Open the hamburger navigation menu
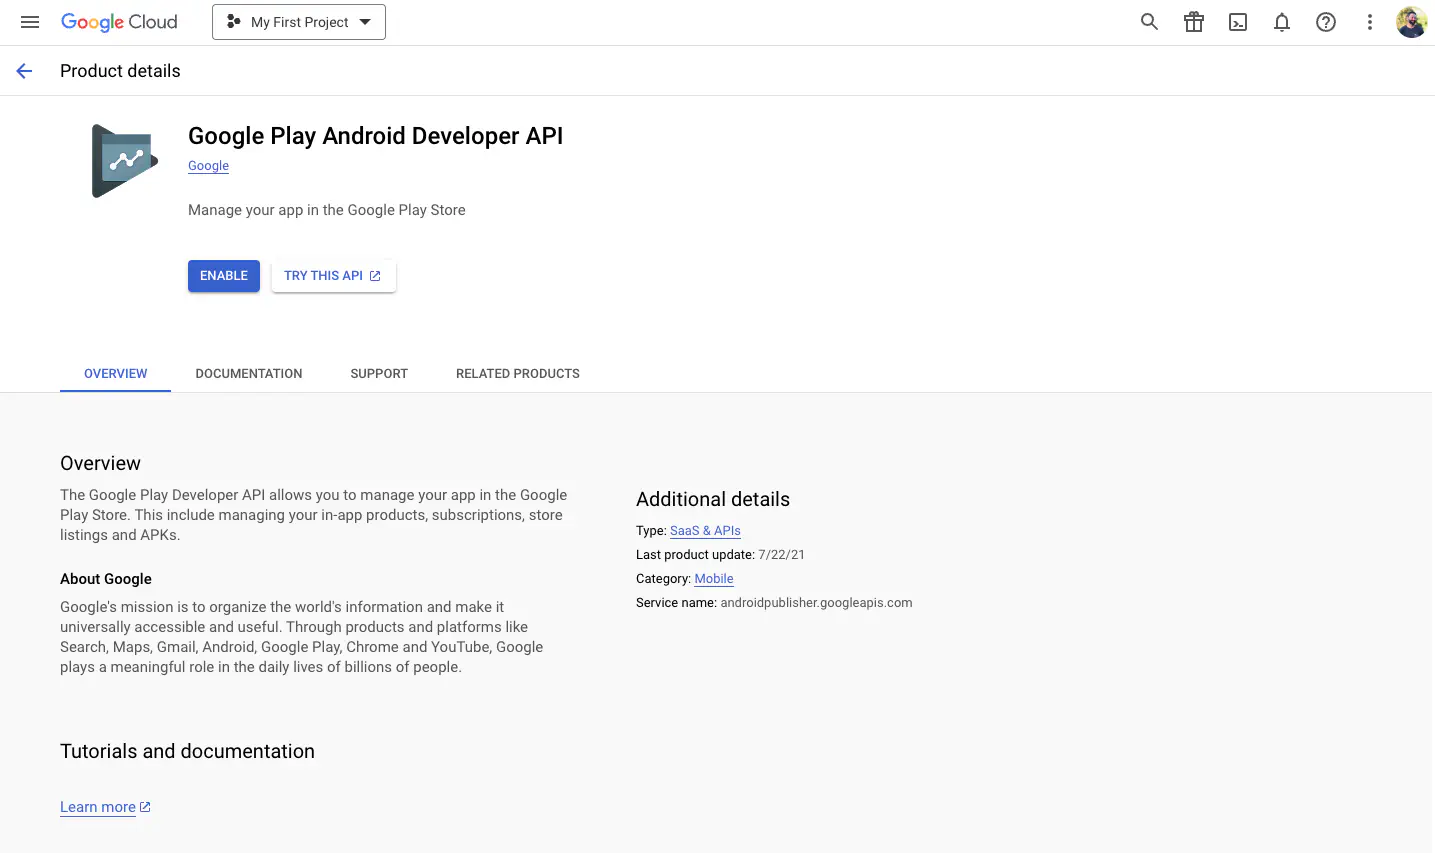Image resolution: width=1435 pixels, height=853 pixels. [30, 22]
